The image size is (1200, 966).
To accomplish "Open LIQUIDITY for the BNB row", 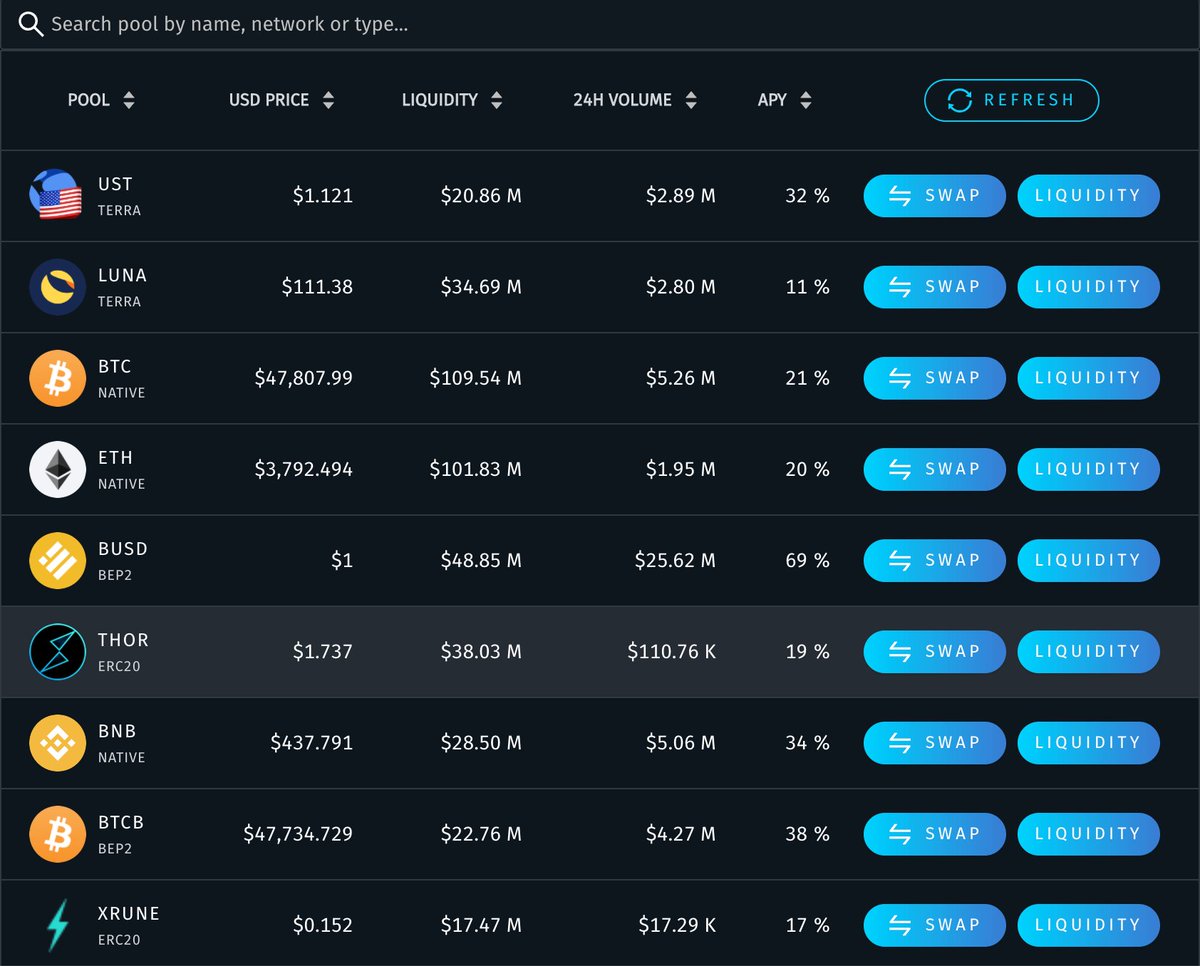I will [1088, 743].
